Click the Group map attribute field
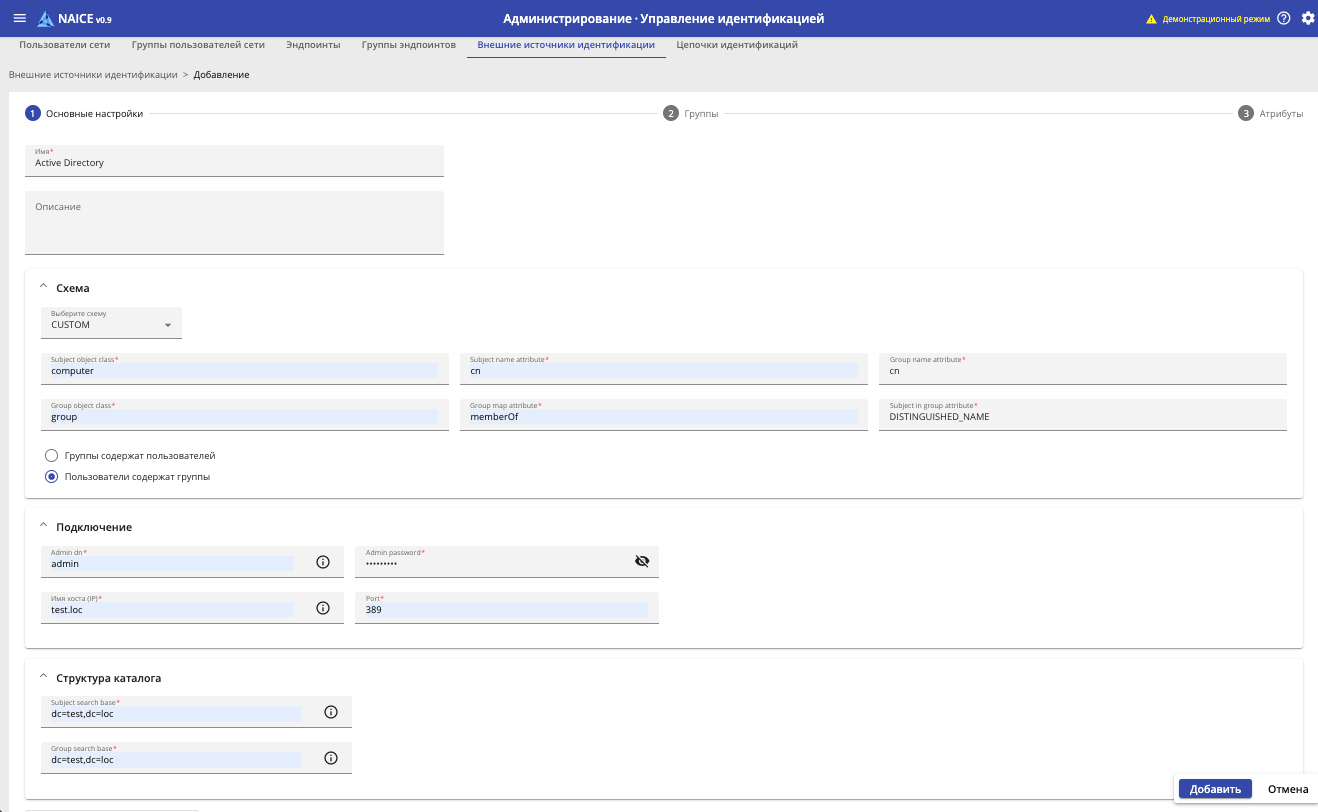The height and width of the screenshot is (812, 1318). [x=664, y=414]
